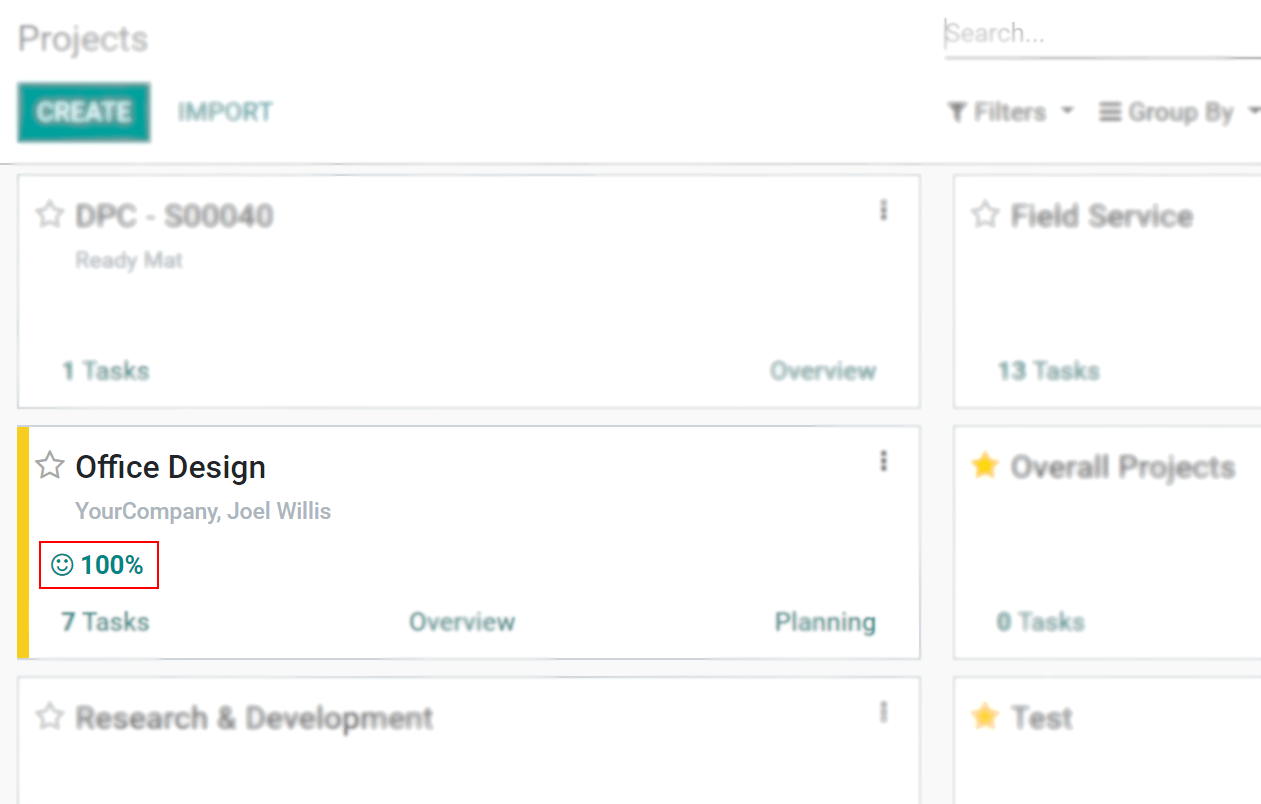1261x804 pixels.
Task: Expand the Group By dropdown
Action: 1180,112
